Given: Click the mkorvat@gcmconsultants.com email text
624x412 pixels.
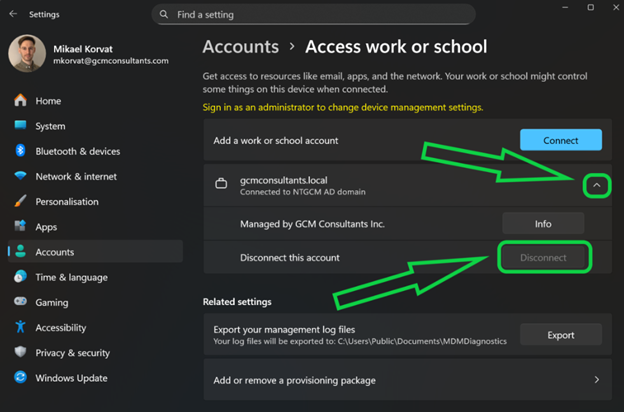Looking at the screenshot, I should (111, 61).
